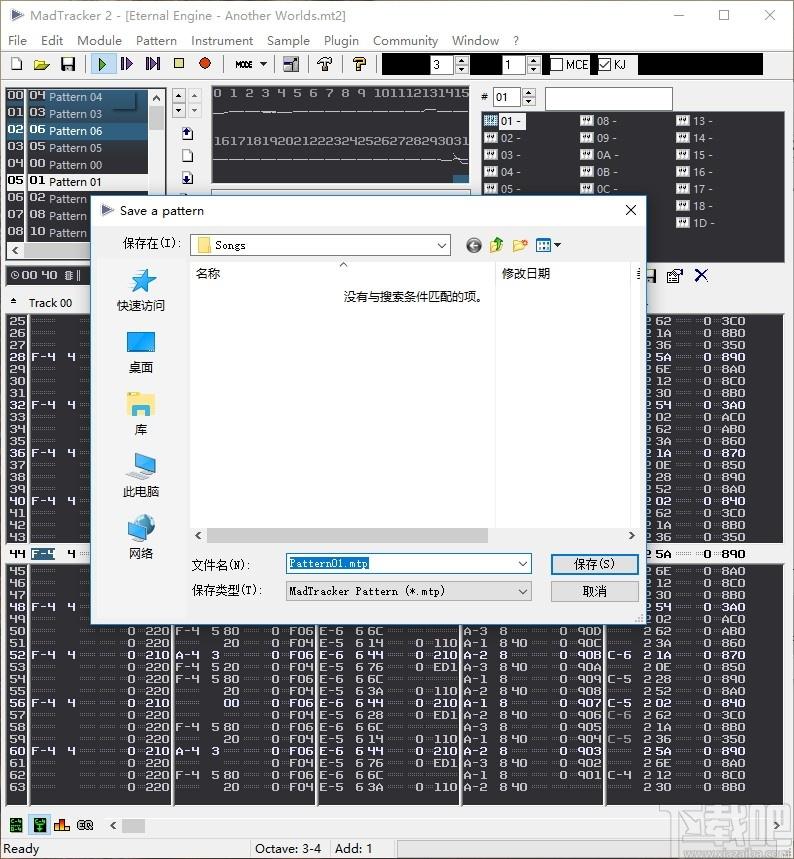Image resolution: width=794 pixels, height=859 pixels.
Task: Select Pattern 06 in the order list
Action: 77,130
